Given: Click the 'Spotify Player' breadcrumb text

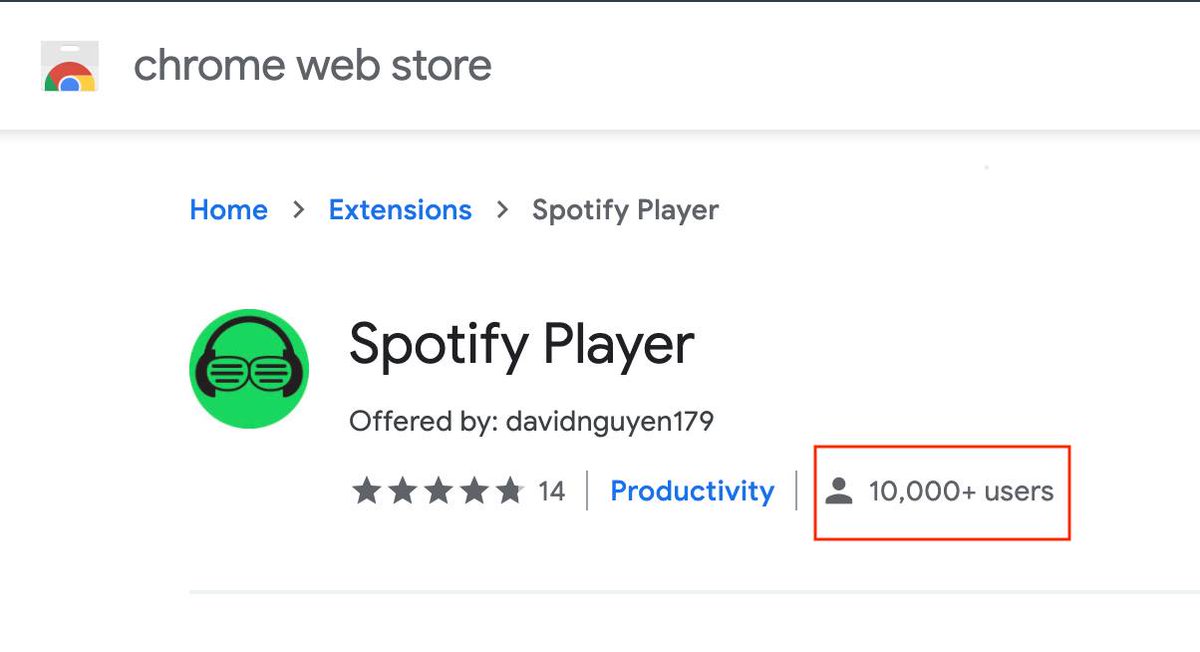Looking at the screenshot, I should coord(625,211).
